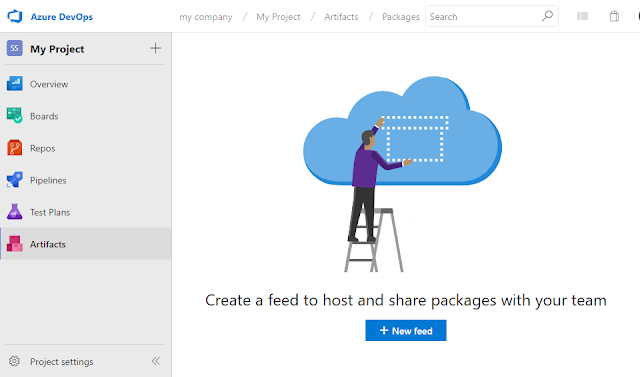This screenshot has height=377, width=640.
Task: Click the Repos icon in sidebar
Action: tap(15, 148)
